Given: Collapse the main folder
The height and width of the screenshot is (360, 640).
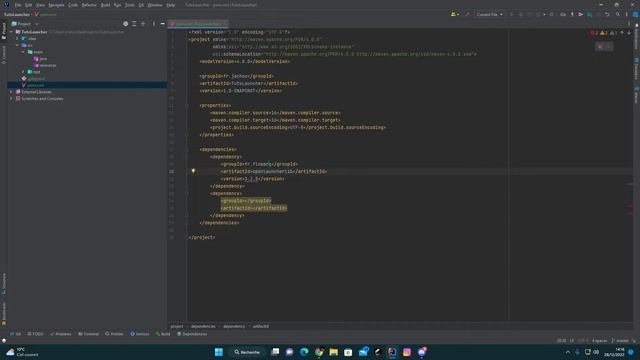Looking at the screenshot, I should (x=23, y=52).
